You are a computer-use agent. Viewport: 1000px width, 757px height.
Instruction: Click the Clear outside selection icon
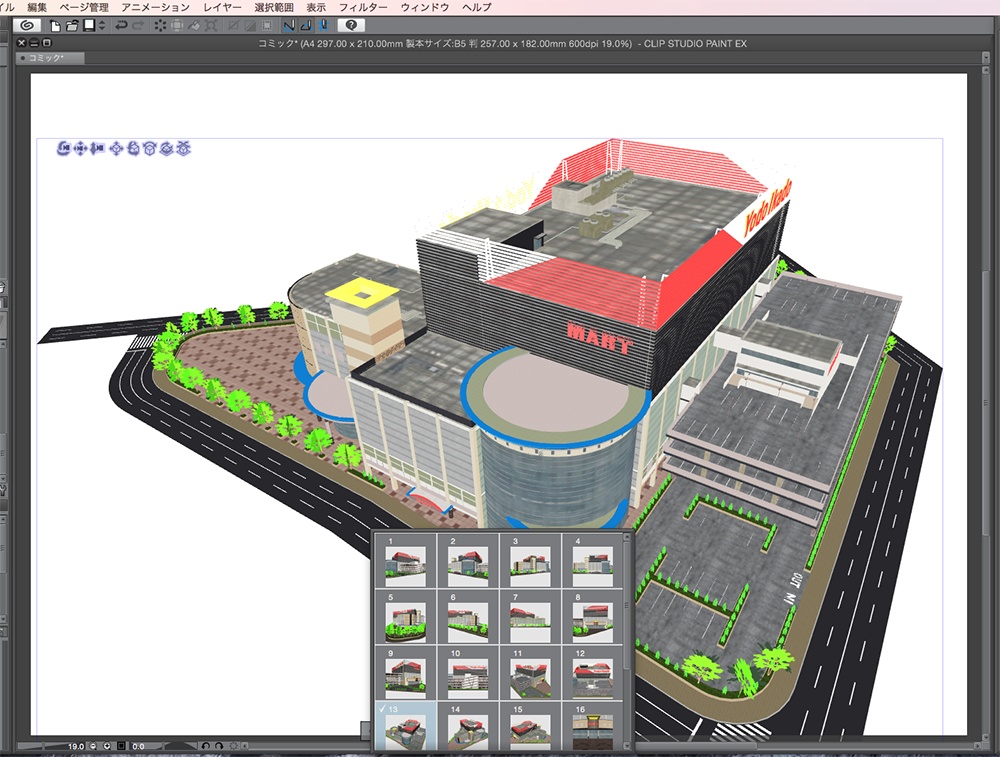click(x=177, y=26)
